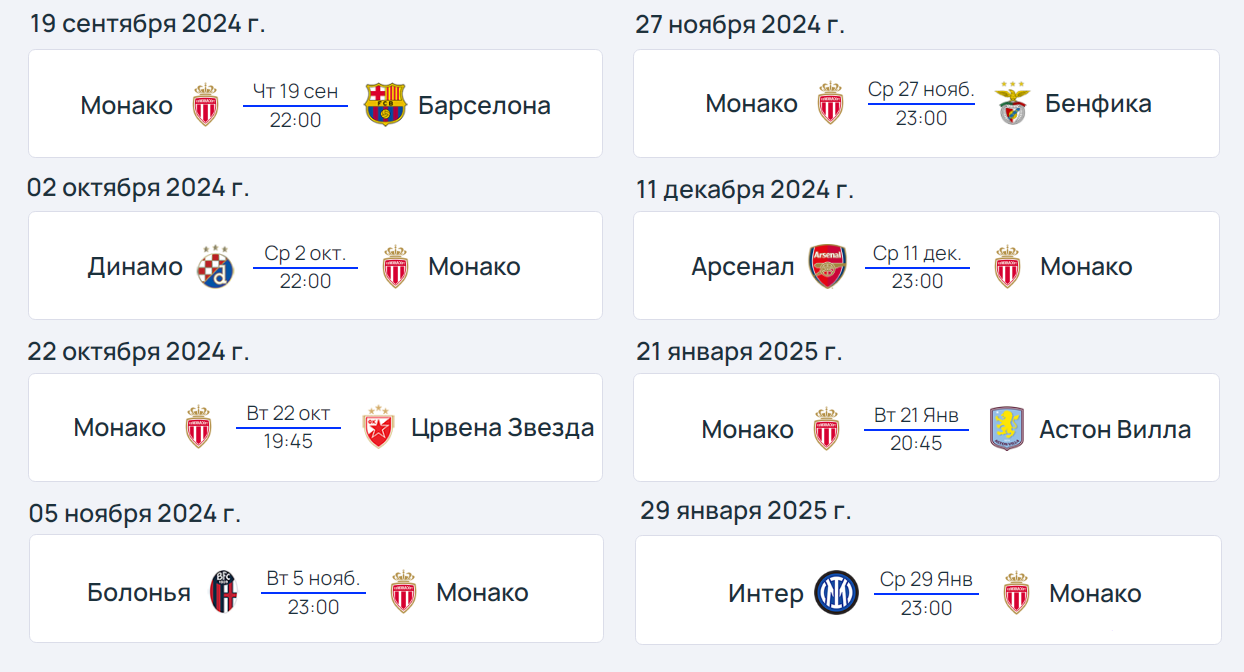This screenshot has width=1244, height=672.
Task: Open the Барселона team name link
Action: (x=484, y=105)
